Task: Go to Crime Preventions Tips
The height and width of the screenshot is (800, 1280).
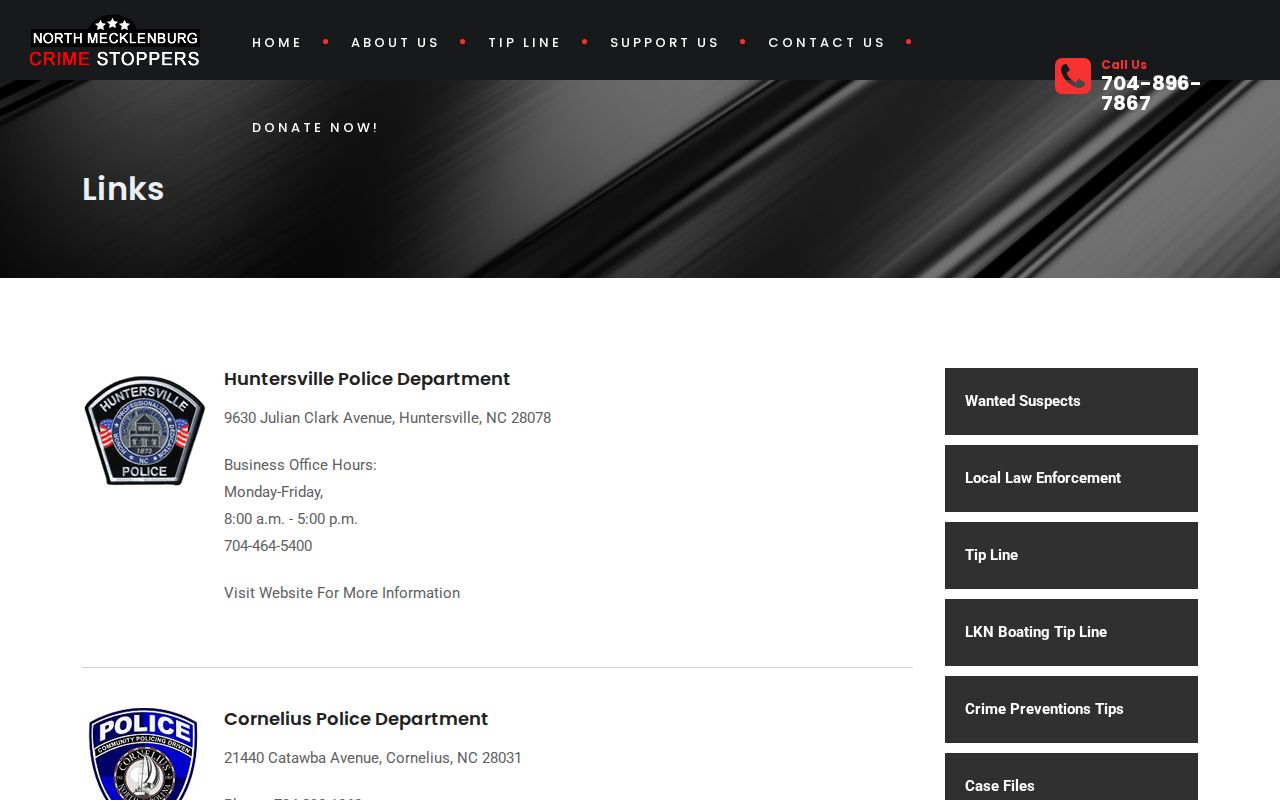Action: pyautogui.click(x=1071, y=709)
